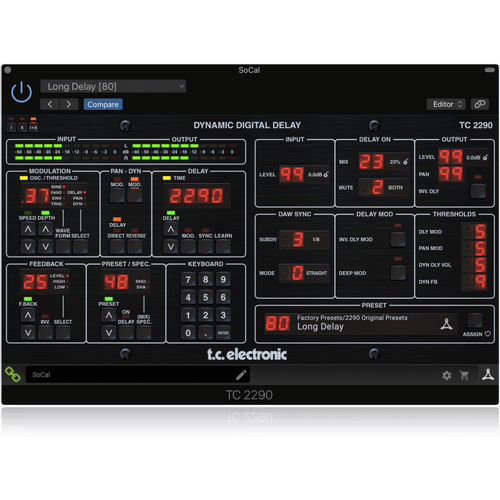
Task: Toggle the DIRECT button
Action: [117, 246]
